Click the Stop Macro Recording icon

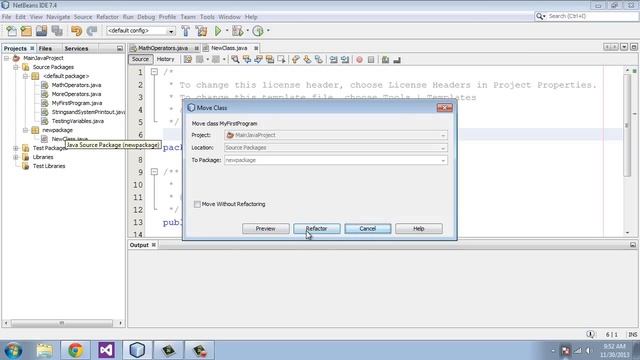(371, 60)
